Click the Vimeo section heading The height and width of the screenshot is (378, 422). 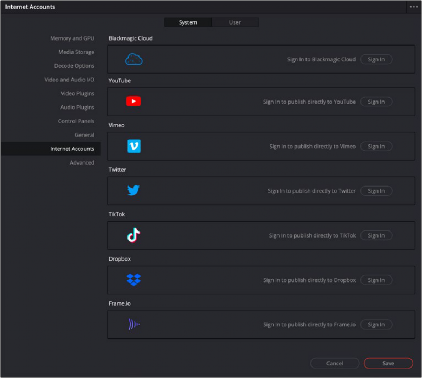[116, 125]
